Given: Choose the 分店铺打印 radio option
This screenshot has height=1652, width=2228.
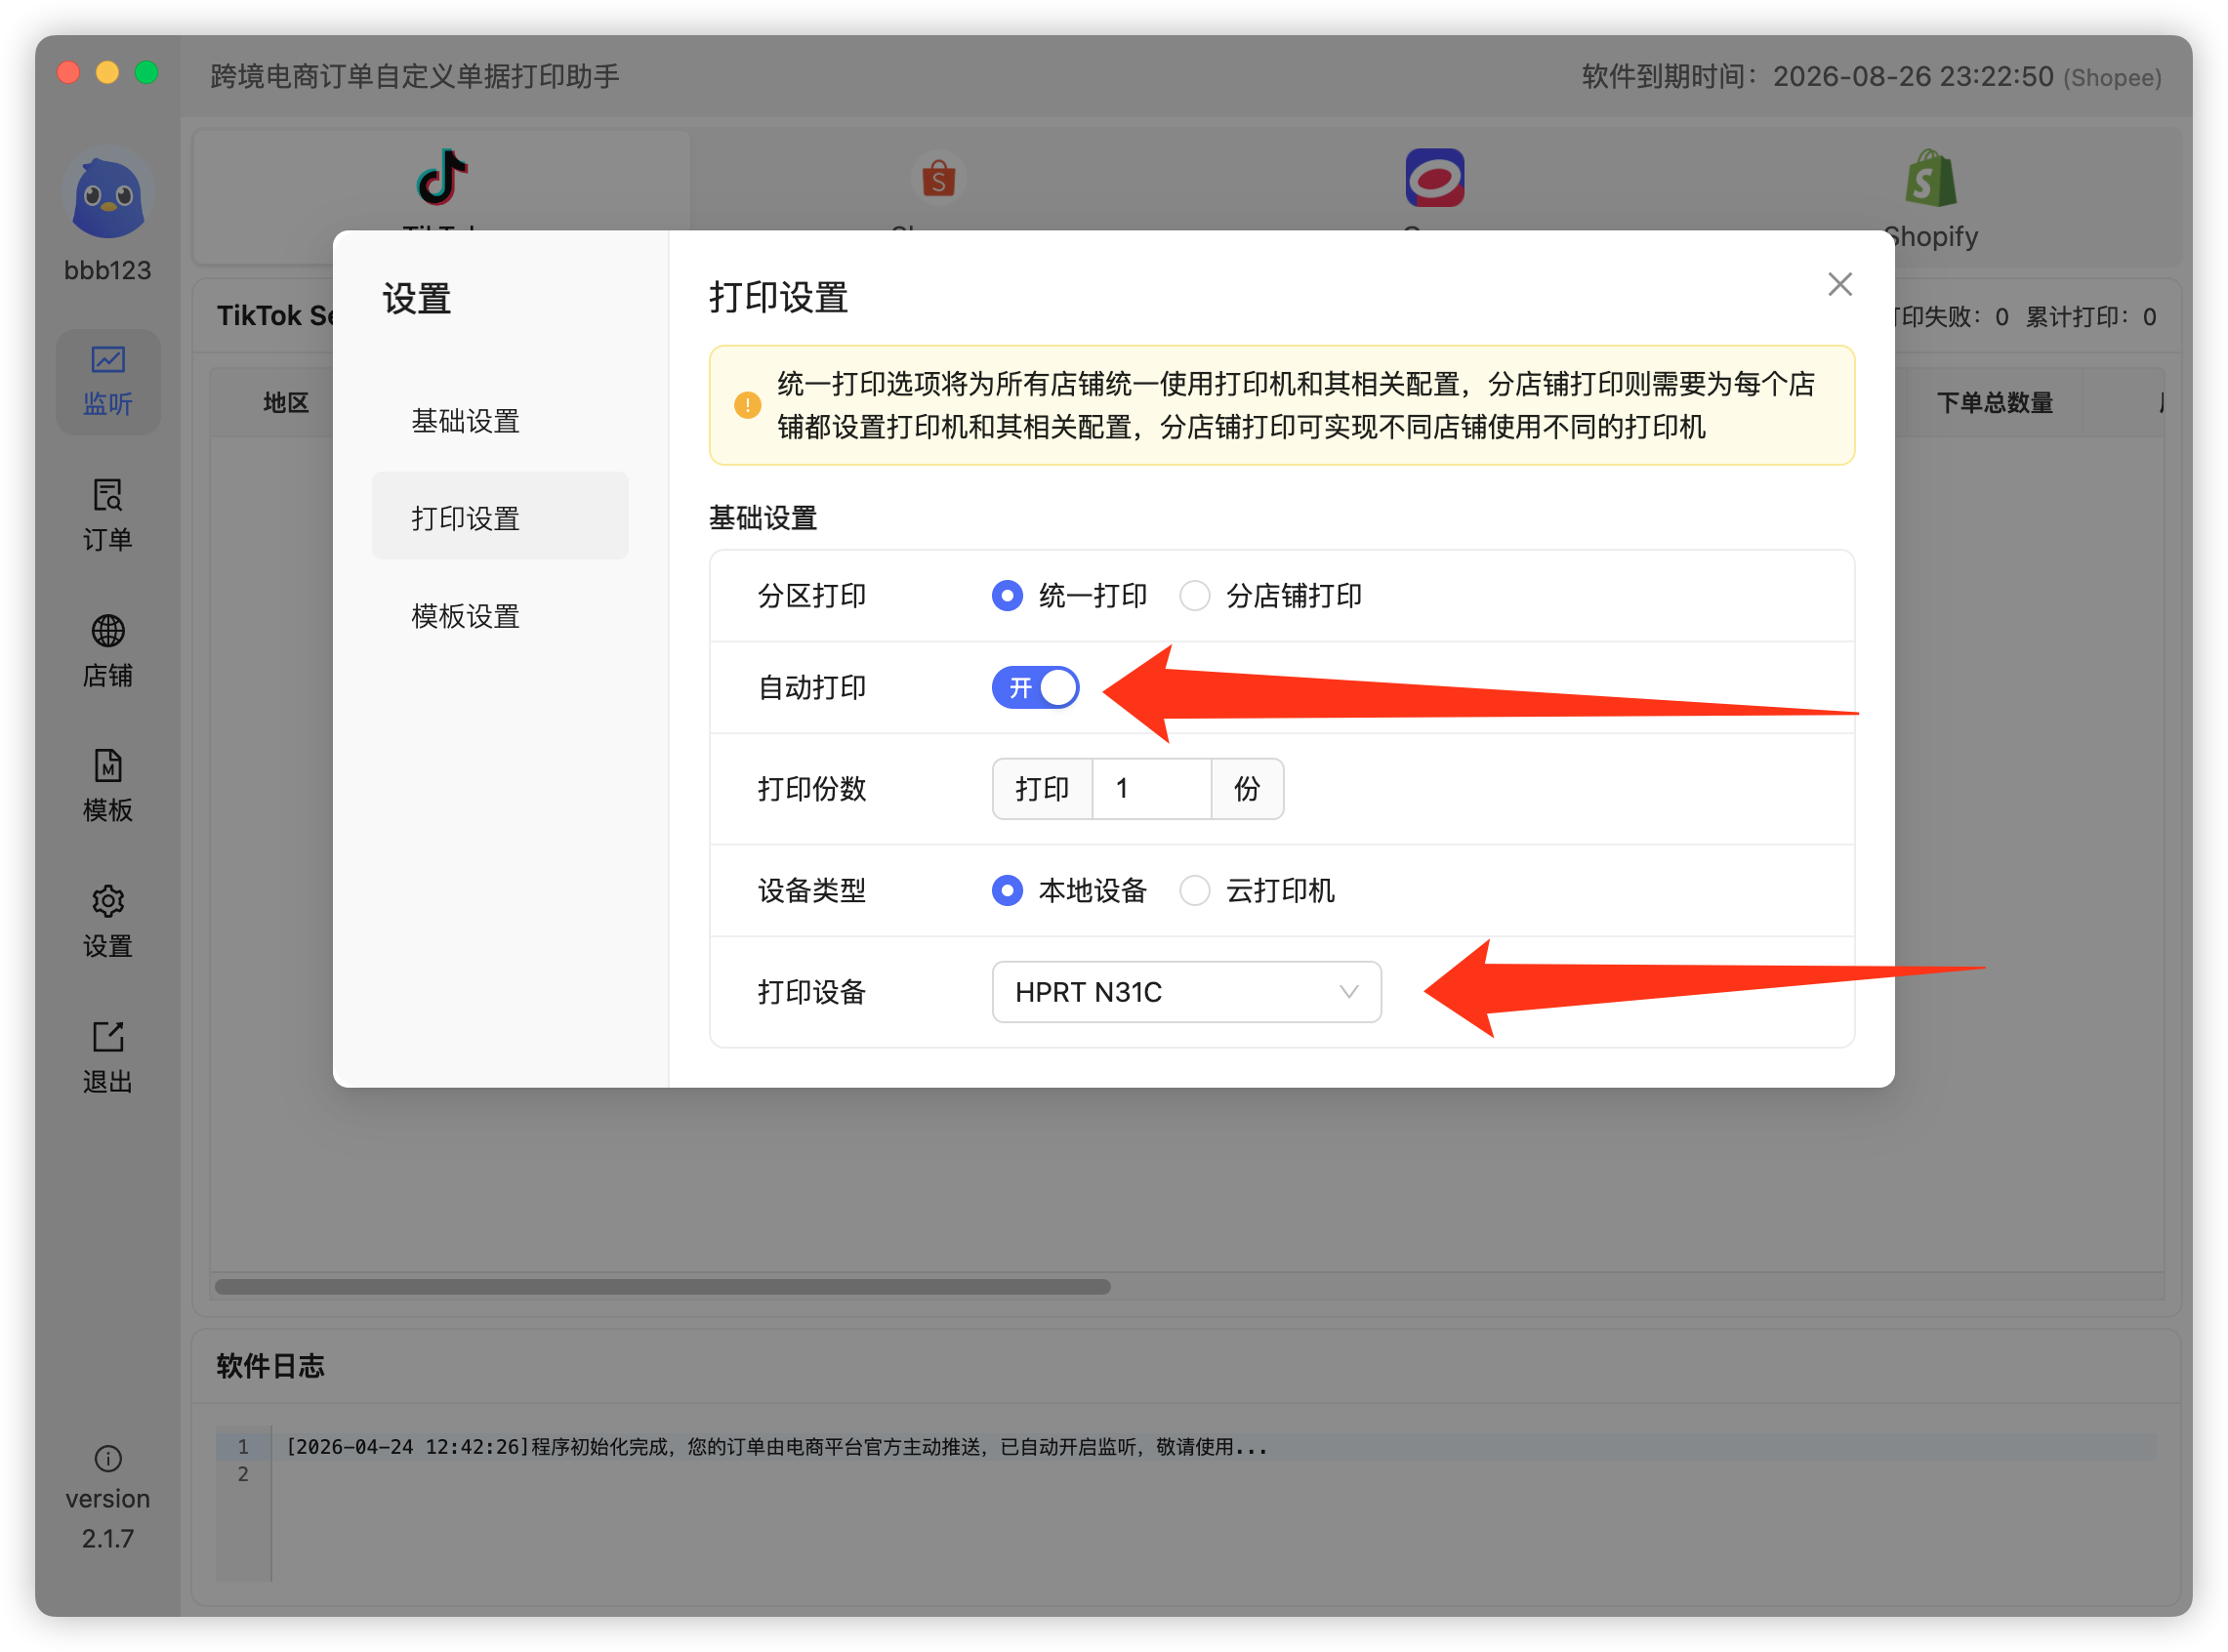Looking at the screenshot, I should pos(1270,596).
